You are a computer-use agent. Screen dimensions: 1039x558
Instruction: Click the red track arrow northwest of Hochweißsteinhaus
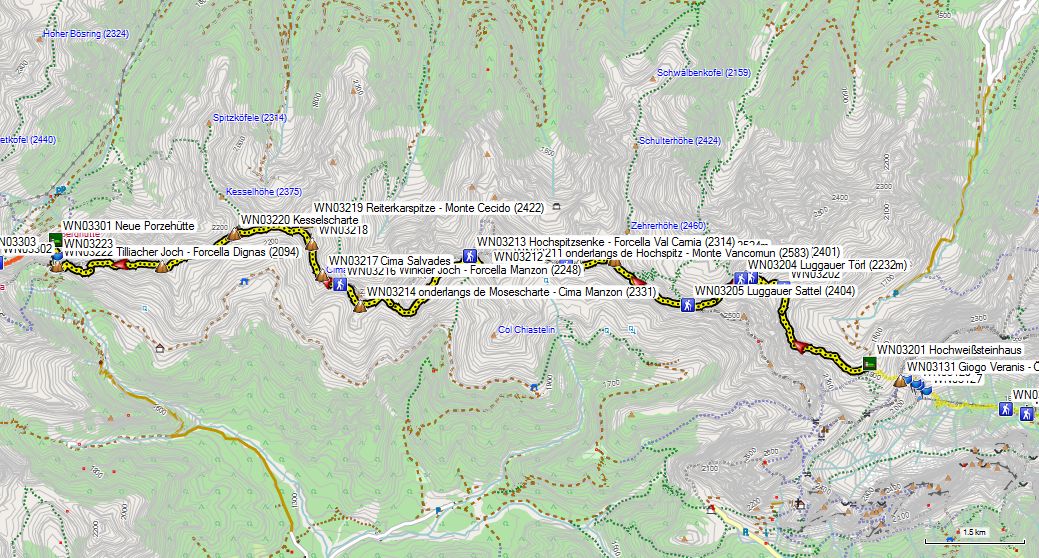click(x=799, y=346)
